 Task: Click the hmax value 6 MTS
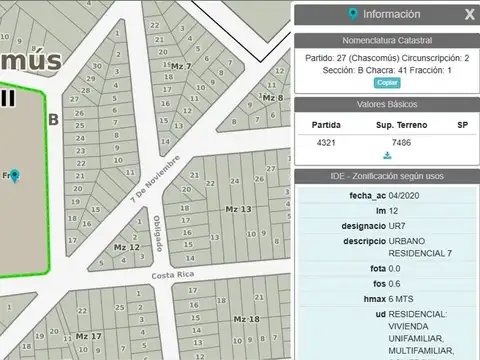point(401,299)
